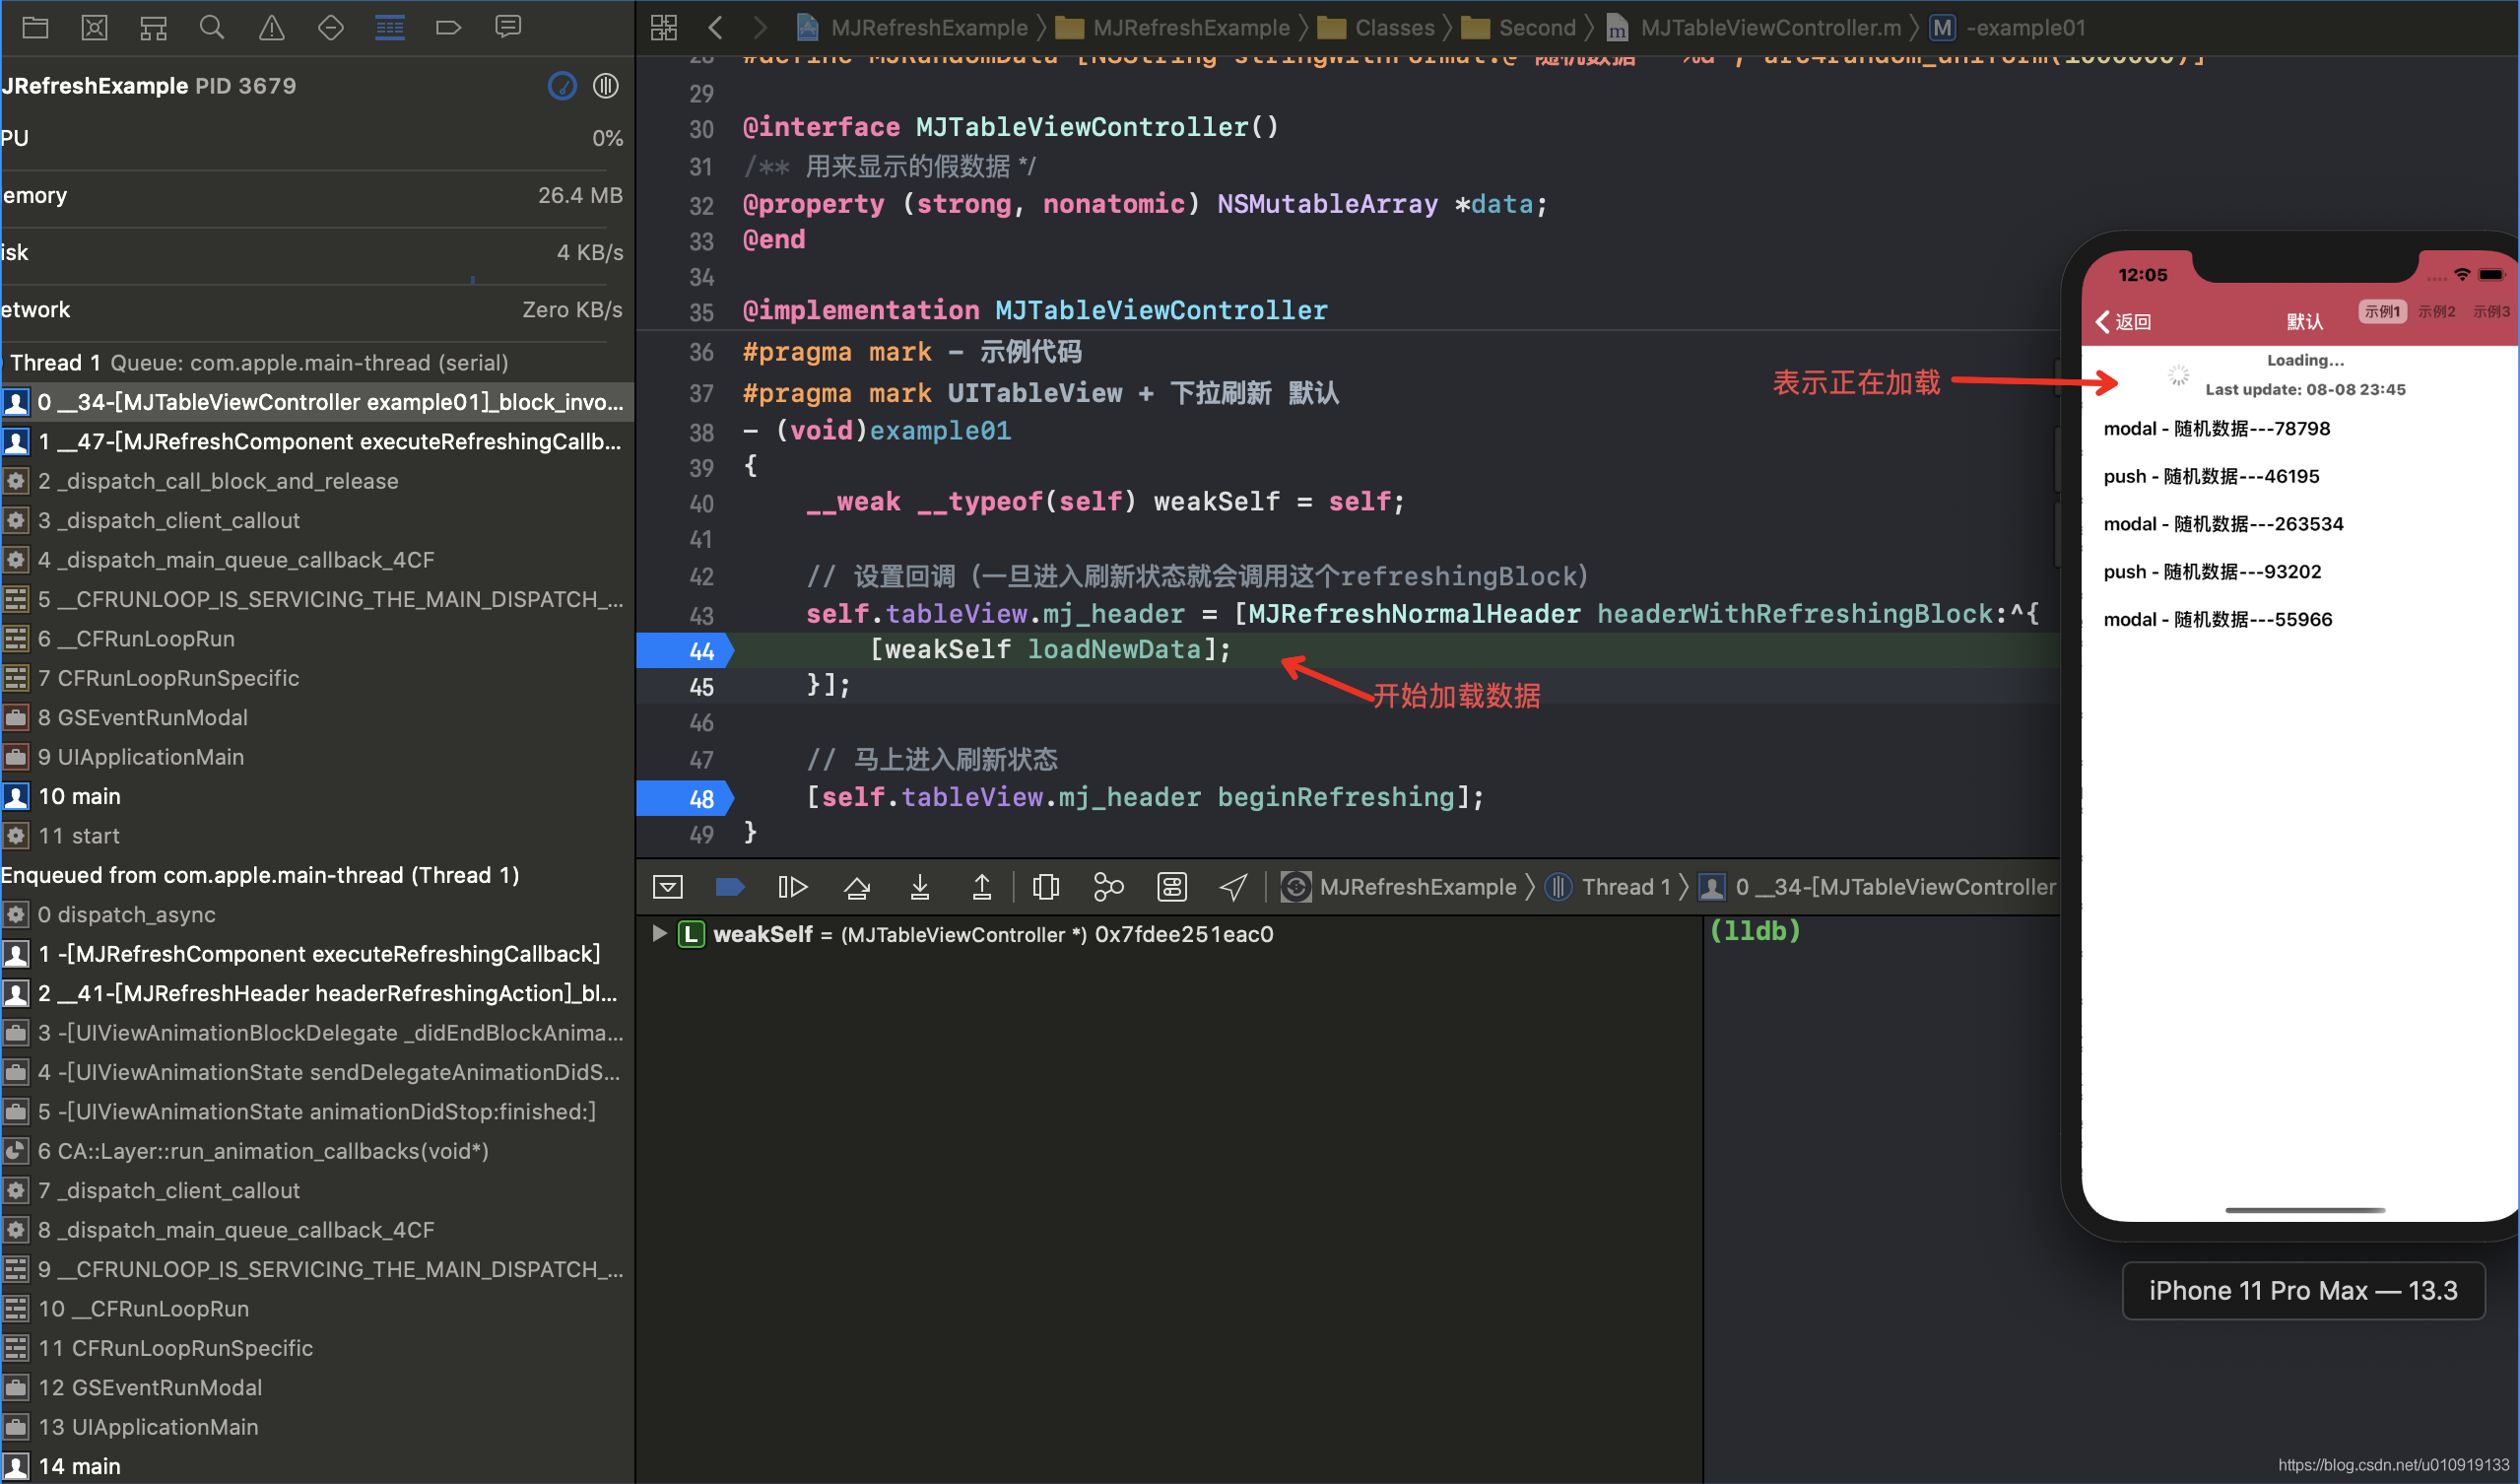Expand the weakSelf variable disclosure triangle
Screen dimensions: 2520x1484
[x=659, y=934]
